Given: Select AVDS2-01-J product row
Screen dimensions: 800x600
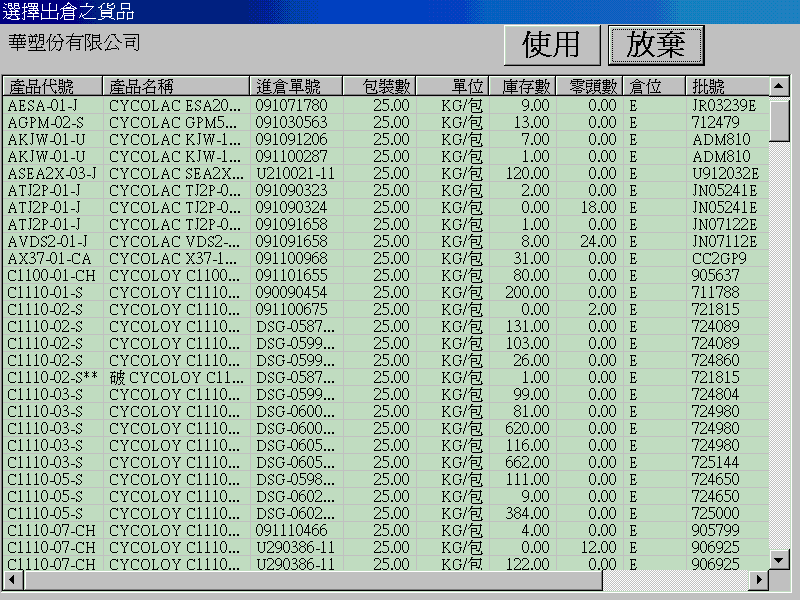Looking at the screenshot, I should click(386, 241).
